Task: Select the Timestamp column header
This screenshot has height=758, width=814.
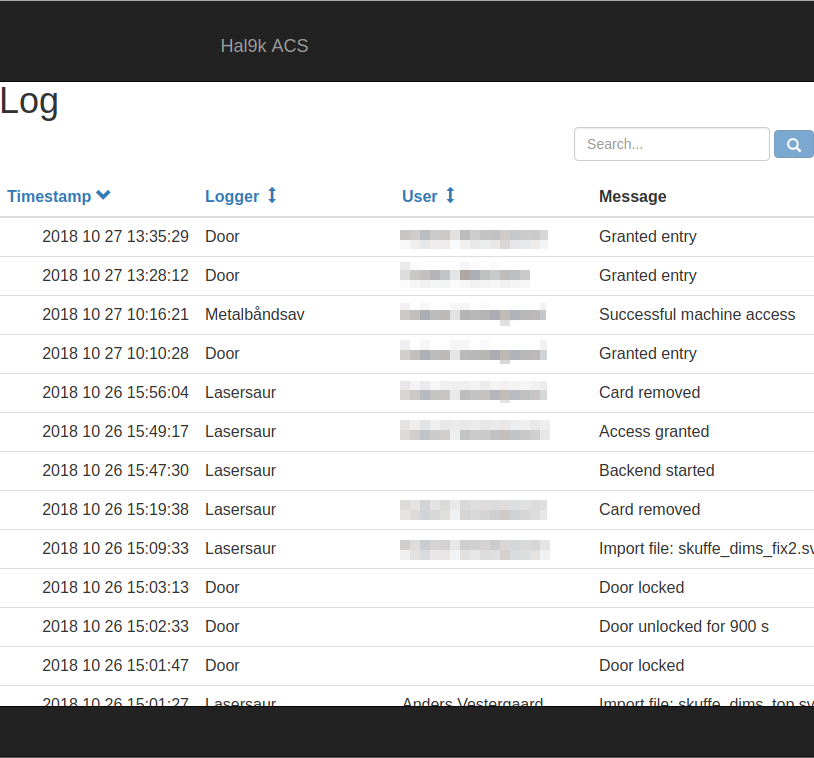Action: click(49, 196)
